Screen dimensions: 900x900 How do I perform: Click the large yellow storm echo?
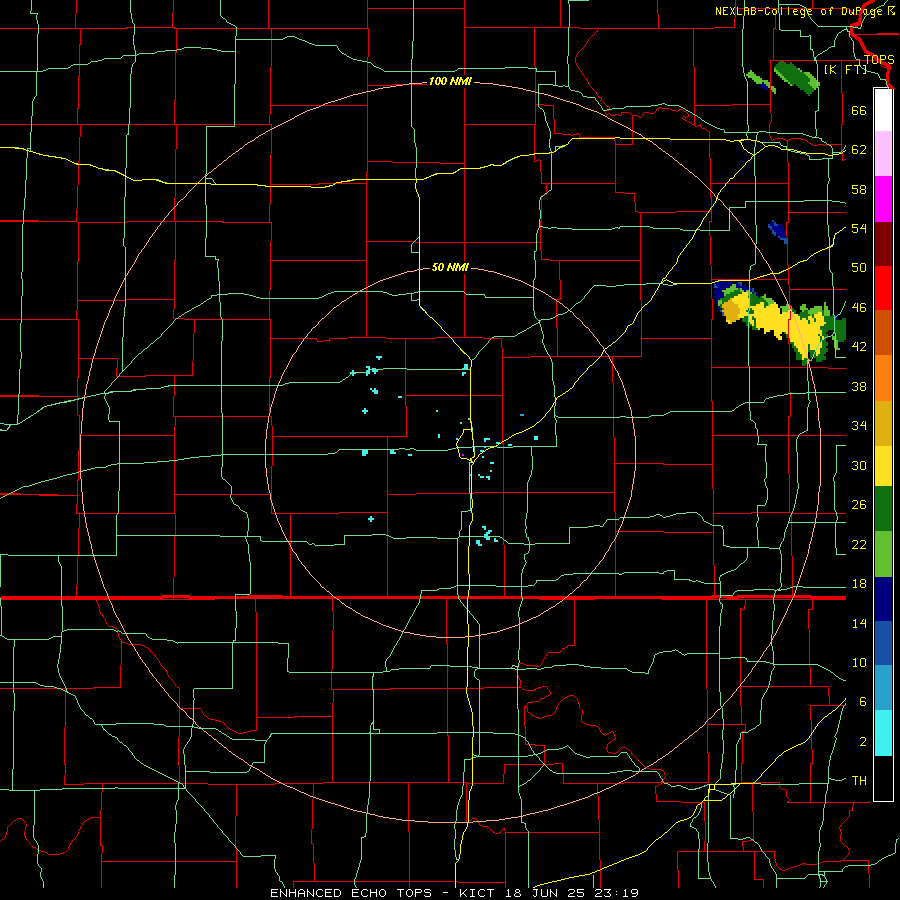click(x=781, y=321)
